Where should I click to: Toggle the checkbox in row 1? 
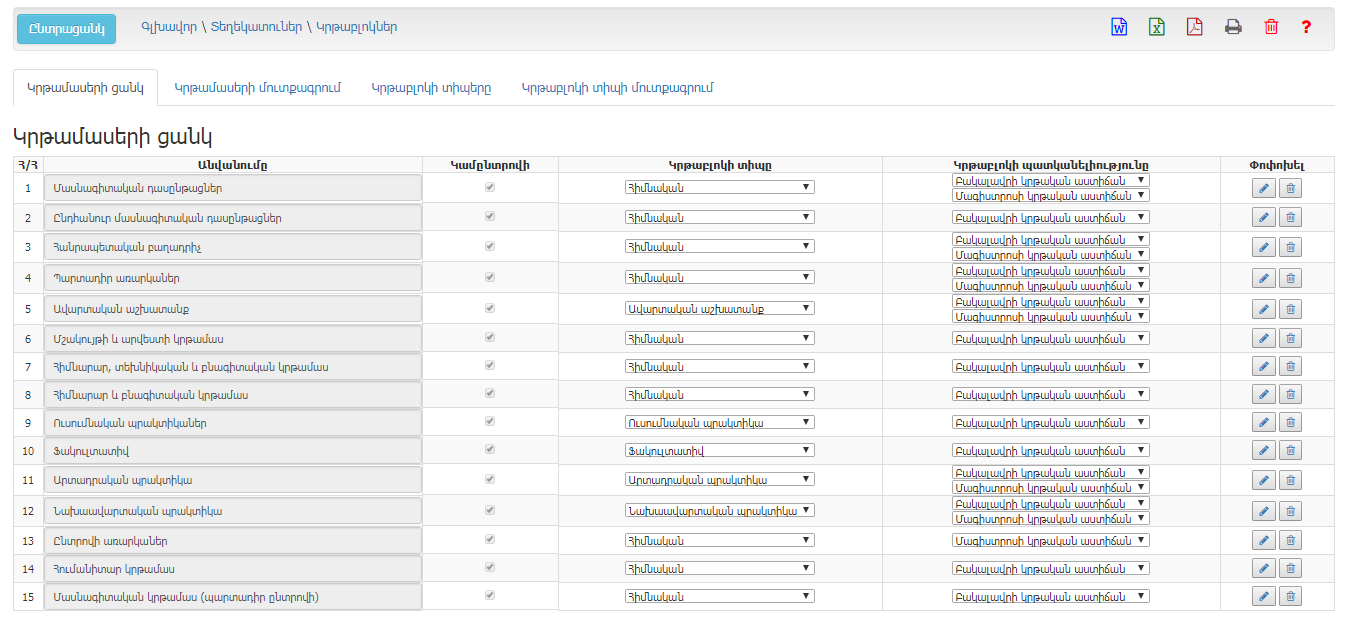(490, 187)
